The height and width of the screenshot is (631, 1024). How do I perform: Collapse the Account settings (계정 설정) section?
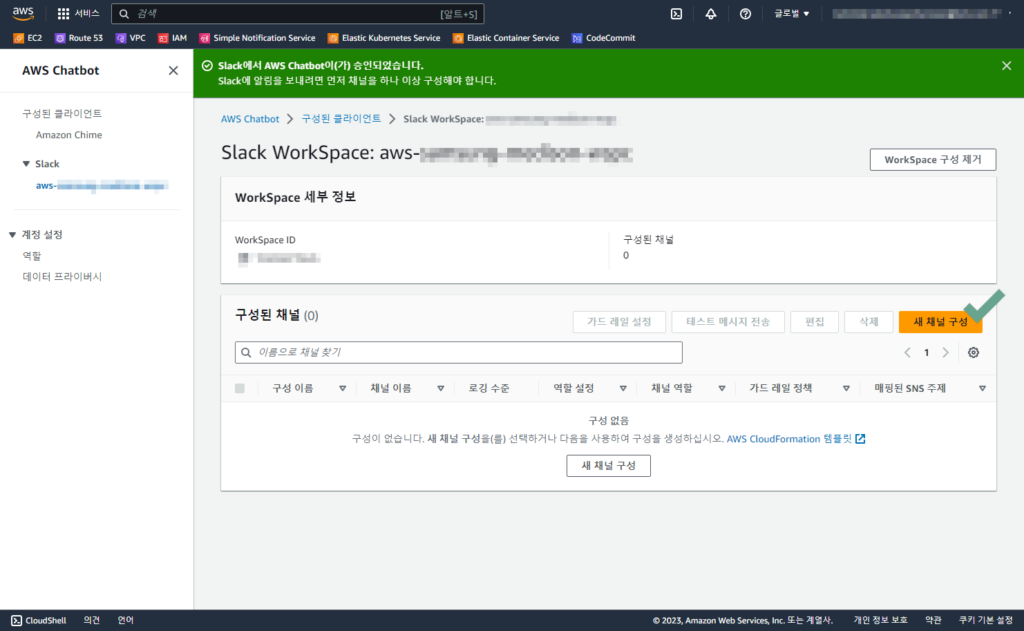click(12, 235)
